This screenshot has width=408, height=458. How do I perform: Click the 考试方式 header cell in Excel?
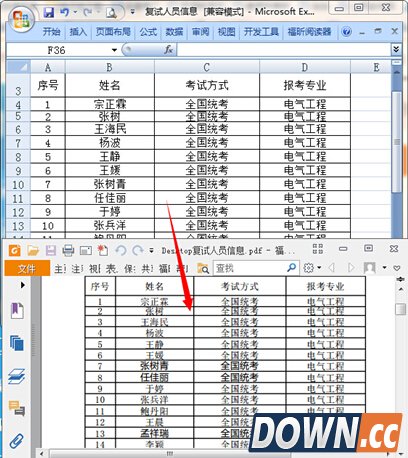[207, 86]
